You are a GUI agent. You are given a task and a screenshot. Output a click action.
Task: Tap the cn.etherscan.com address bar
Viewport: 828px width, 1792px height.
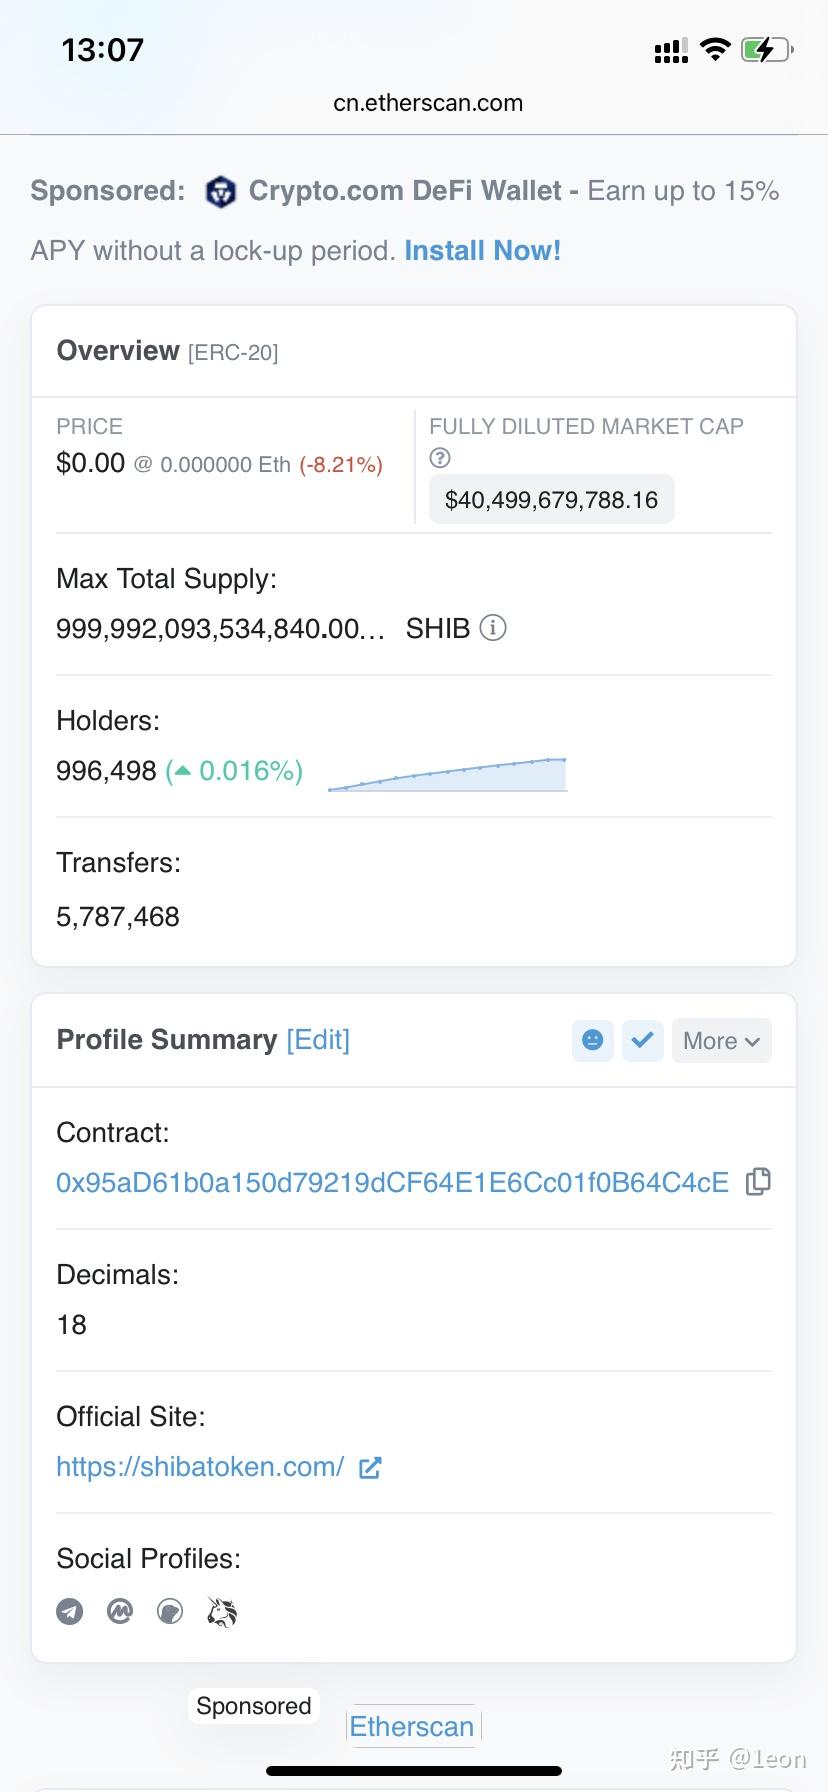(x=428, y=103)
